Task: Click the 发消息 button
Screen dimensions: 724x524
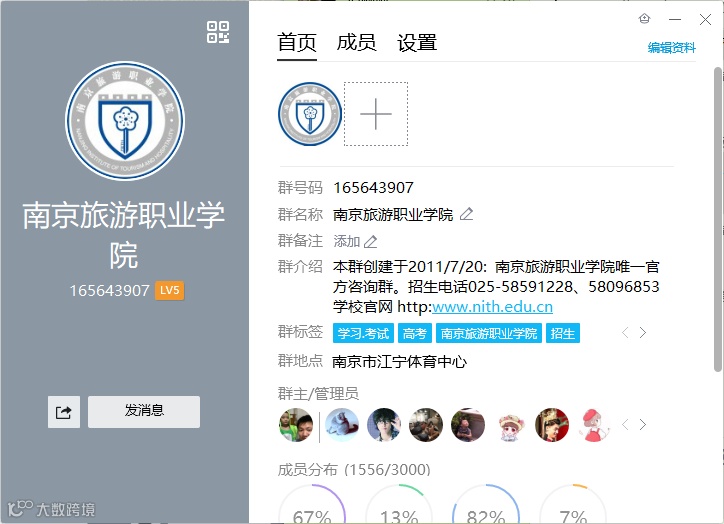Action: (144, 412)
